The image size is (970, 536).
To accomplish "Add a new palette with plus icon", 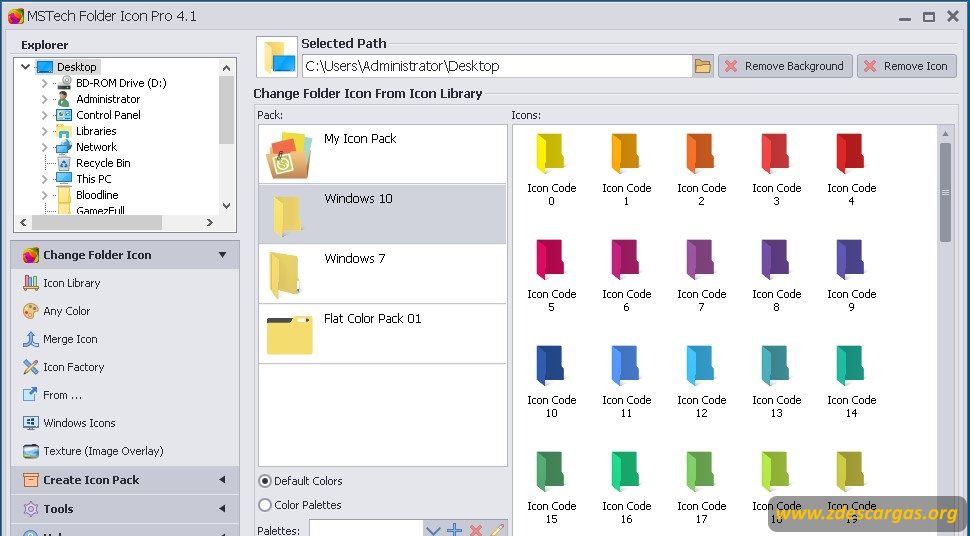I will 455,530.
